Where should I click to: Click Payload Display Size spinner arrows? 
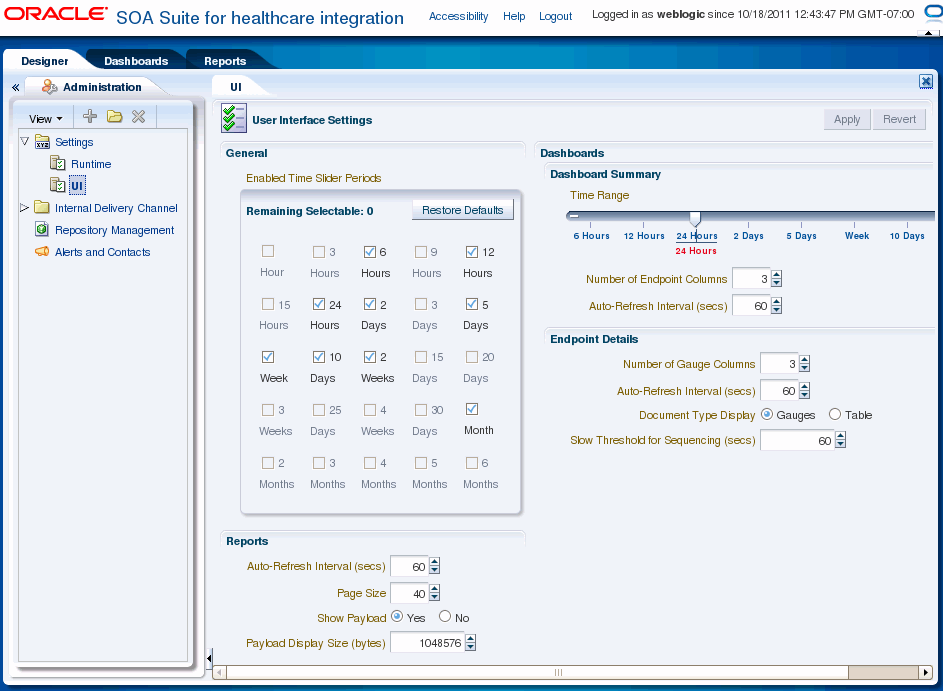471,643
